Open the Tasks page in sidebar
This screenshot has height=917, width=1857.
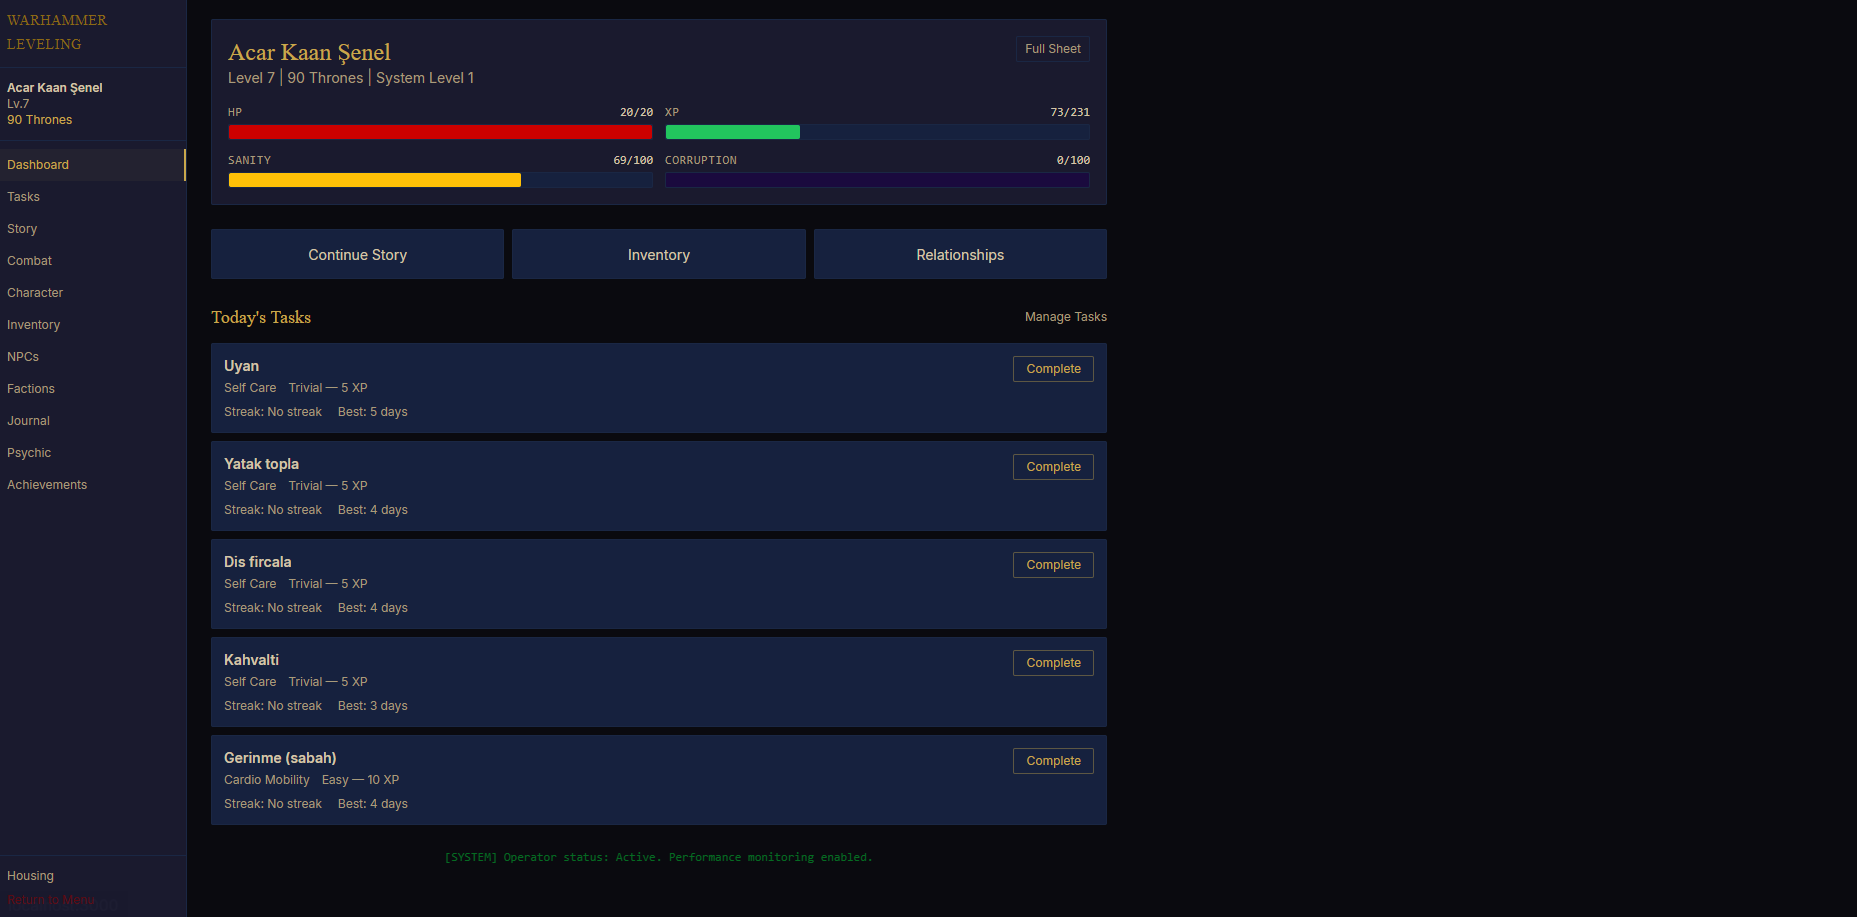pos(24,197)
